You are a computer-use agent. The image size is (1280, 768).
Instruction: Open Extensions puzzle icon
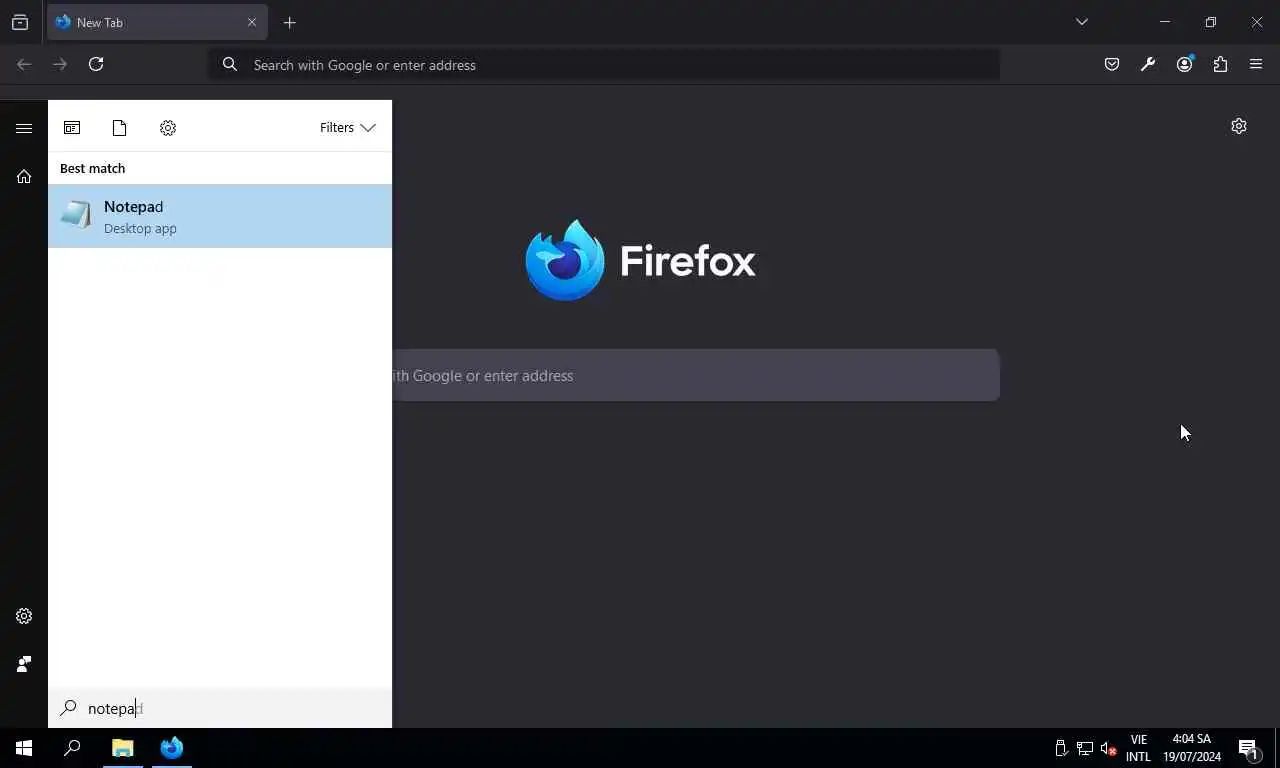1220,64
